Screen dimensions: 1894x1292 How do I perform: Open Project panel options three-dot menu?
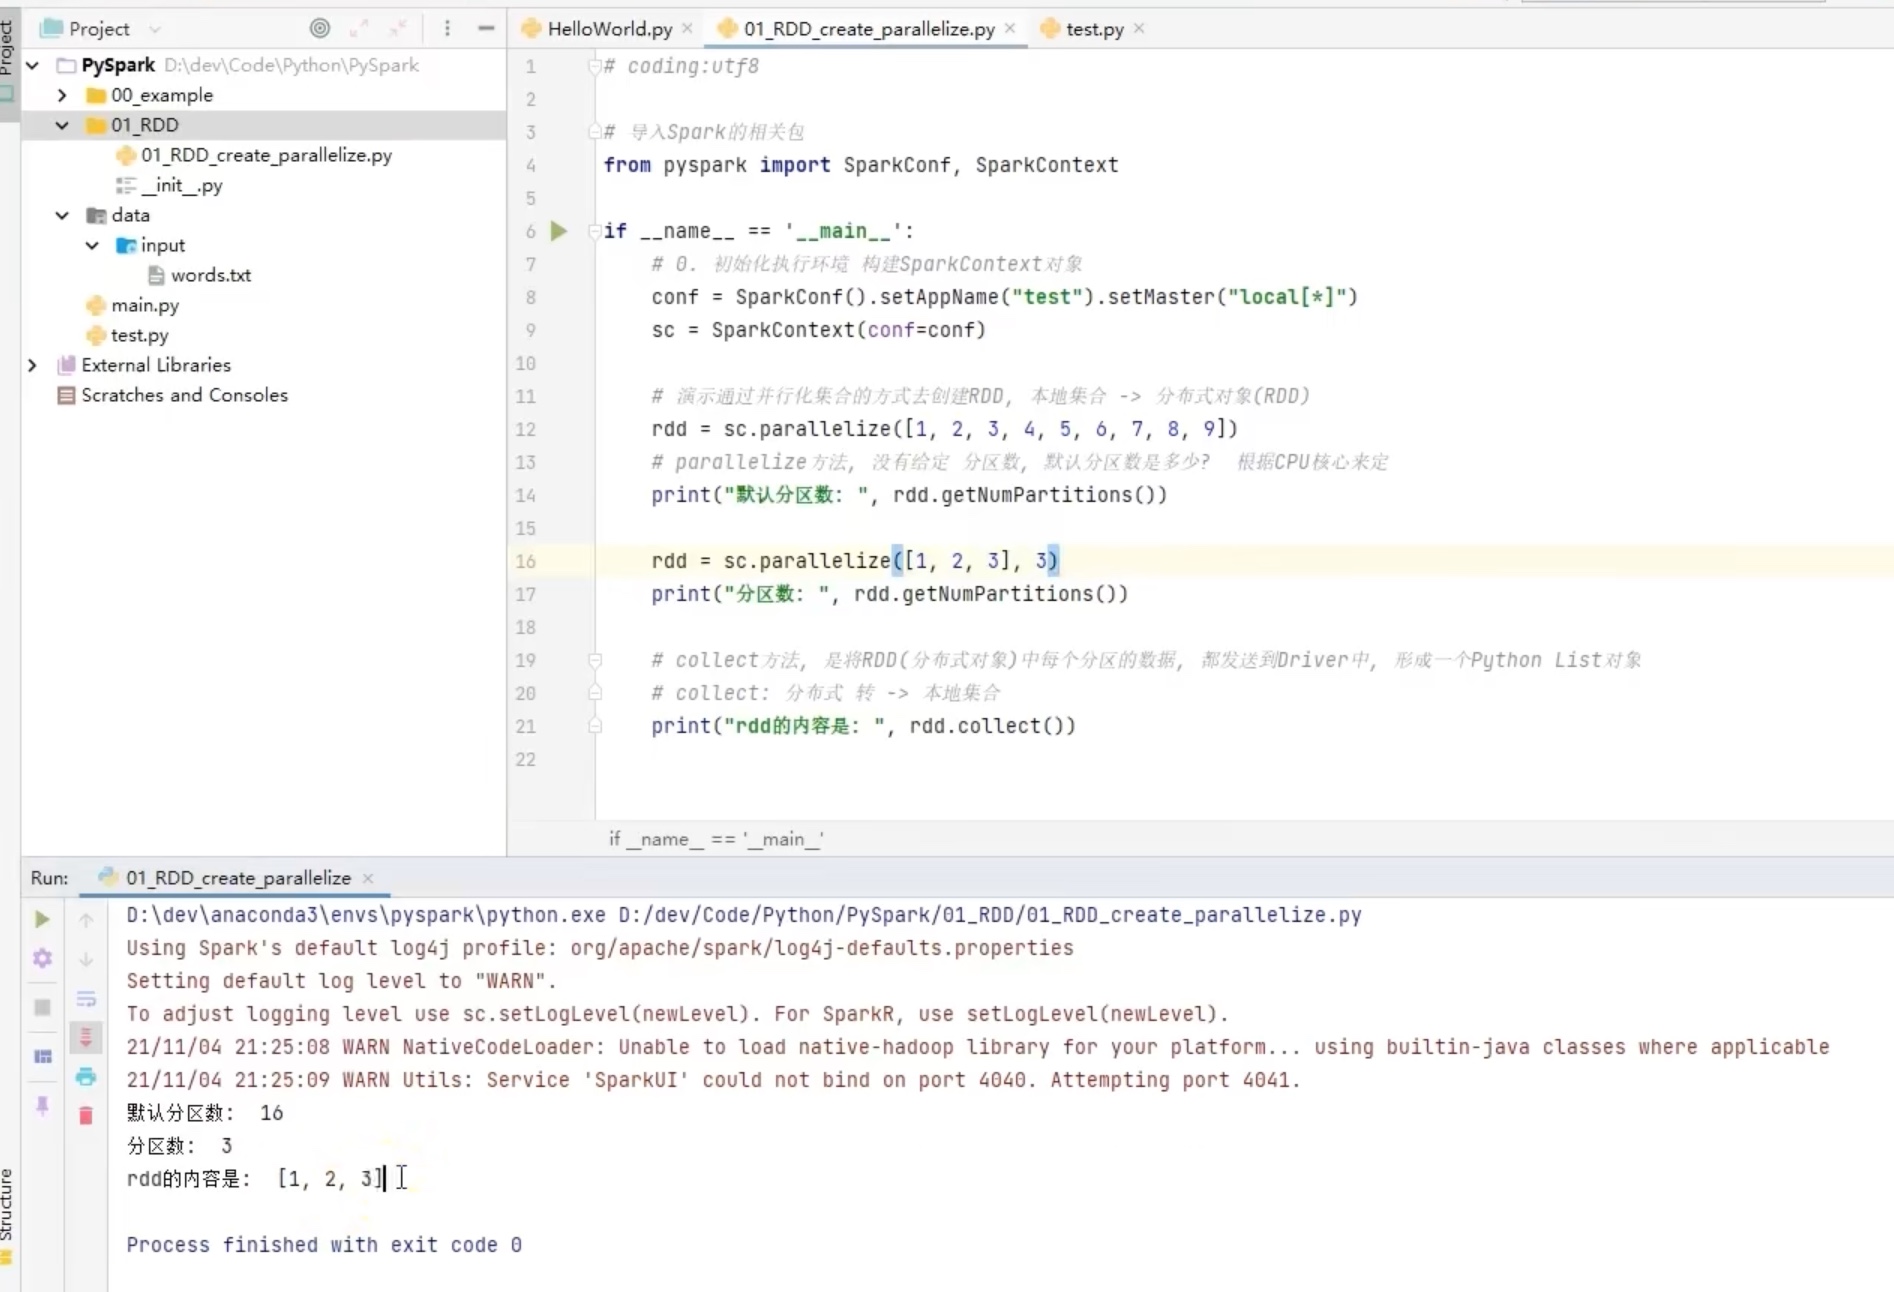[447, 28]
